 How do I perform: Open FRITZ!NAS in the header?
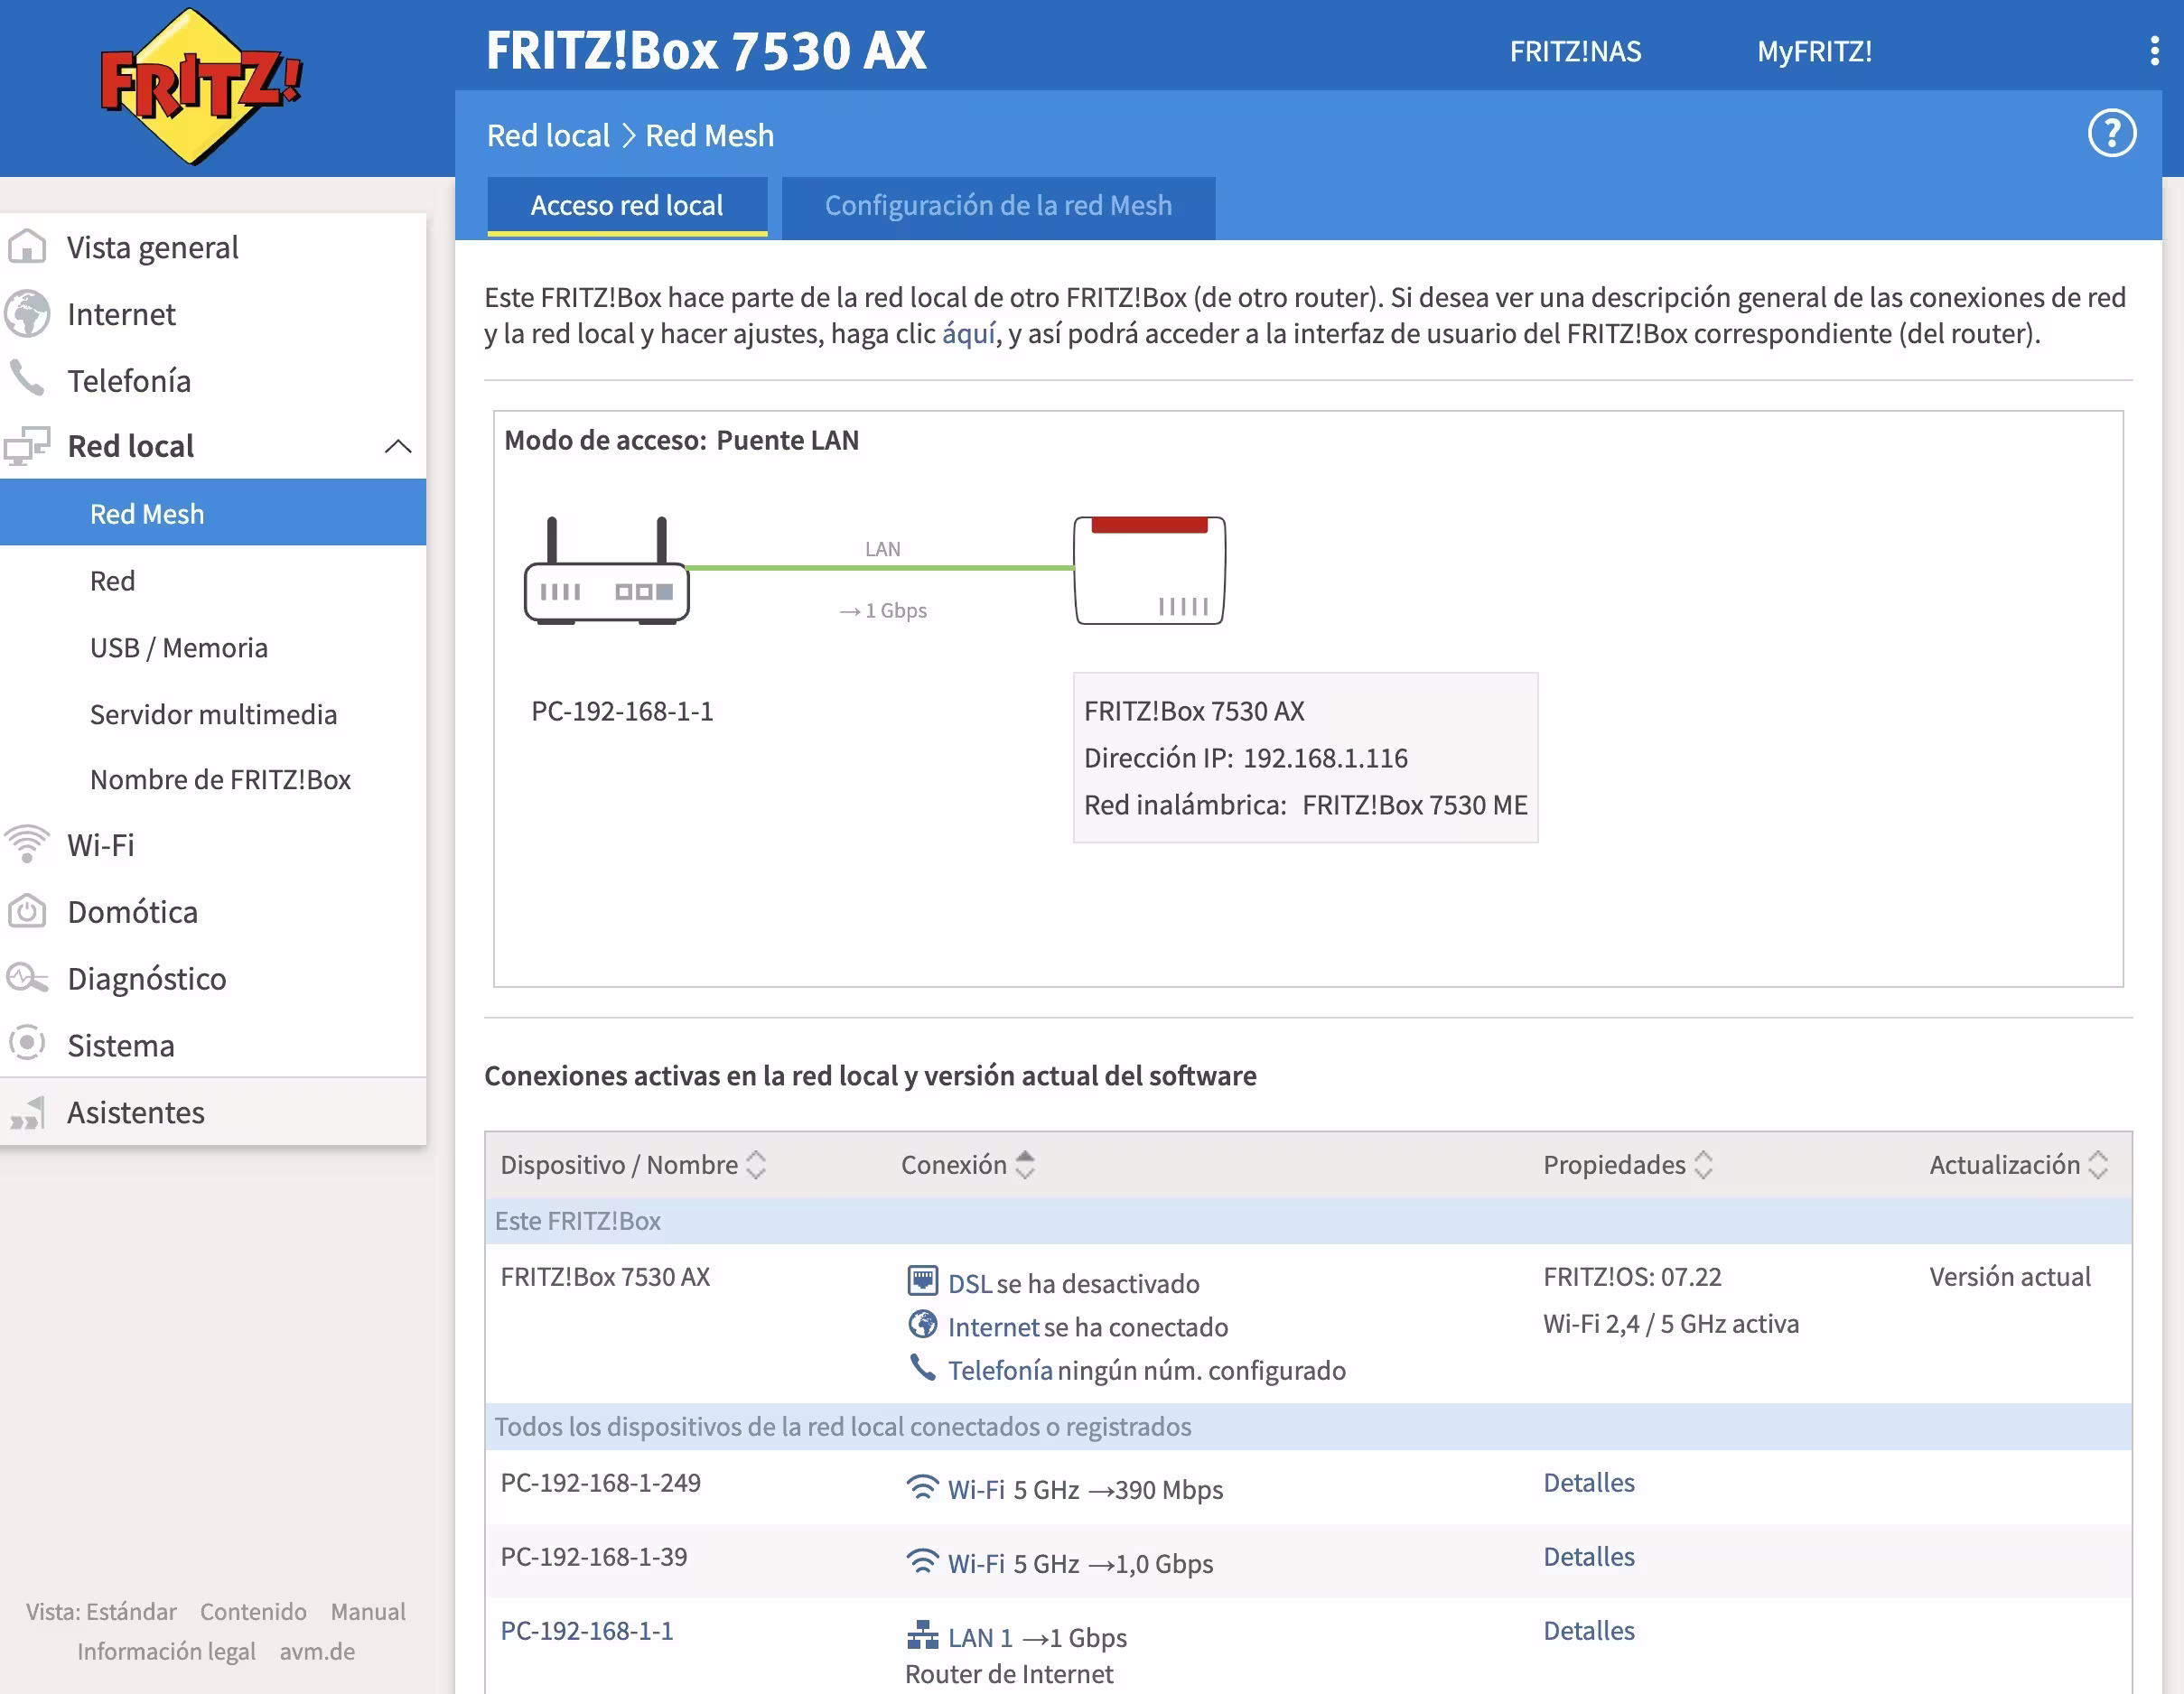(1575, 51)
